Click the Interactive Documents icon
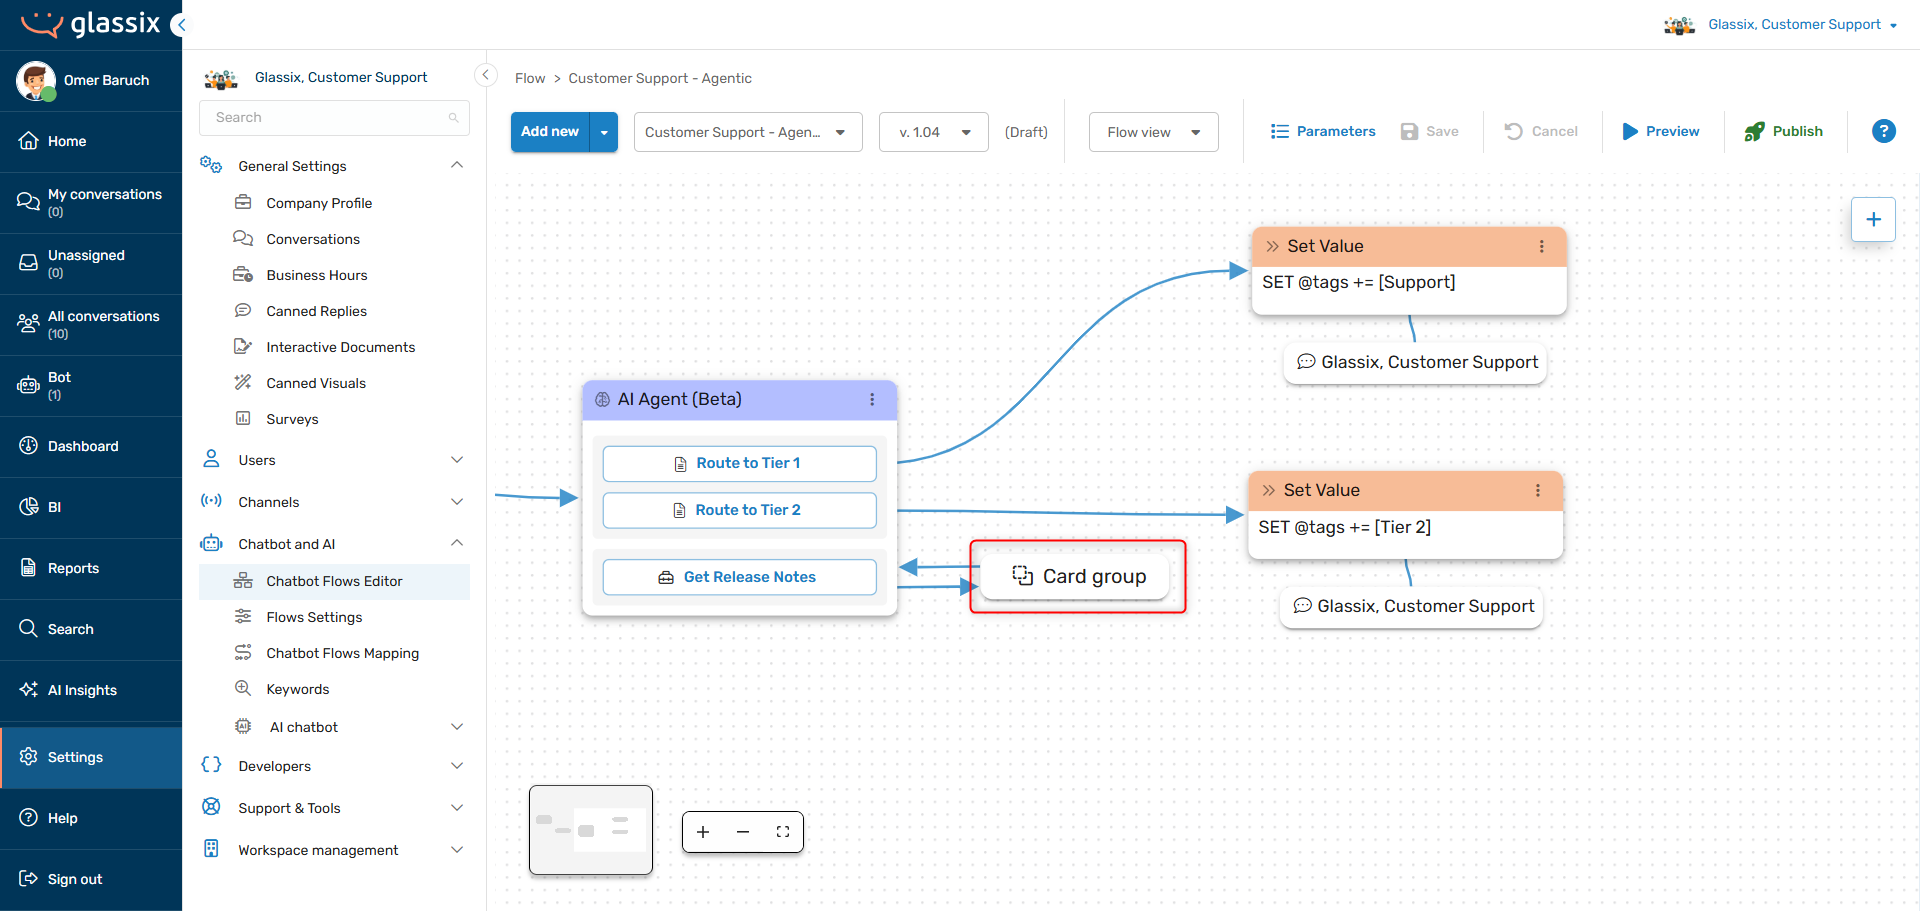 [x=243, y=346]
